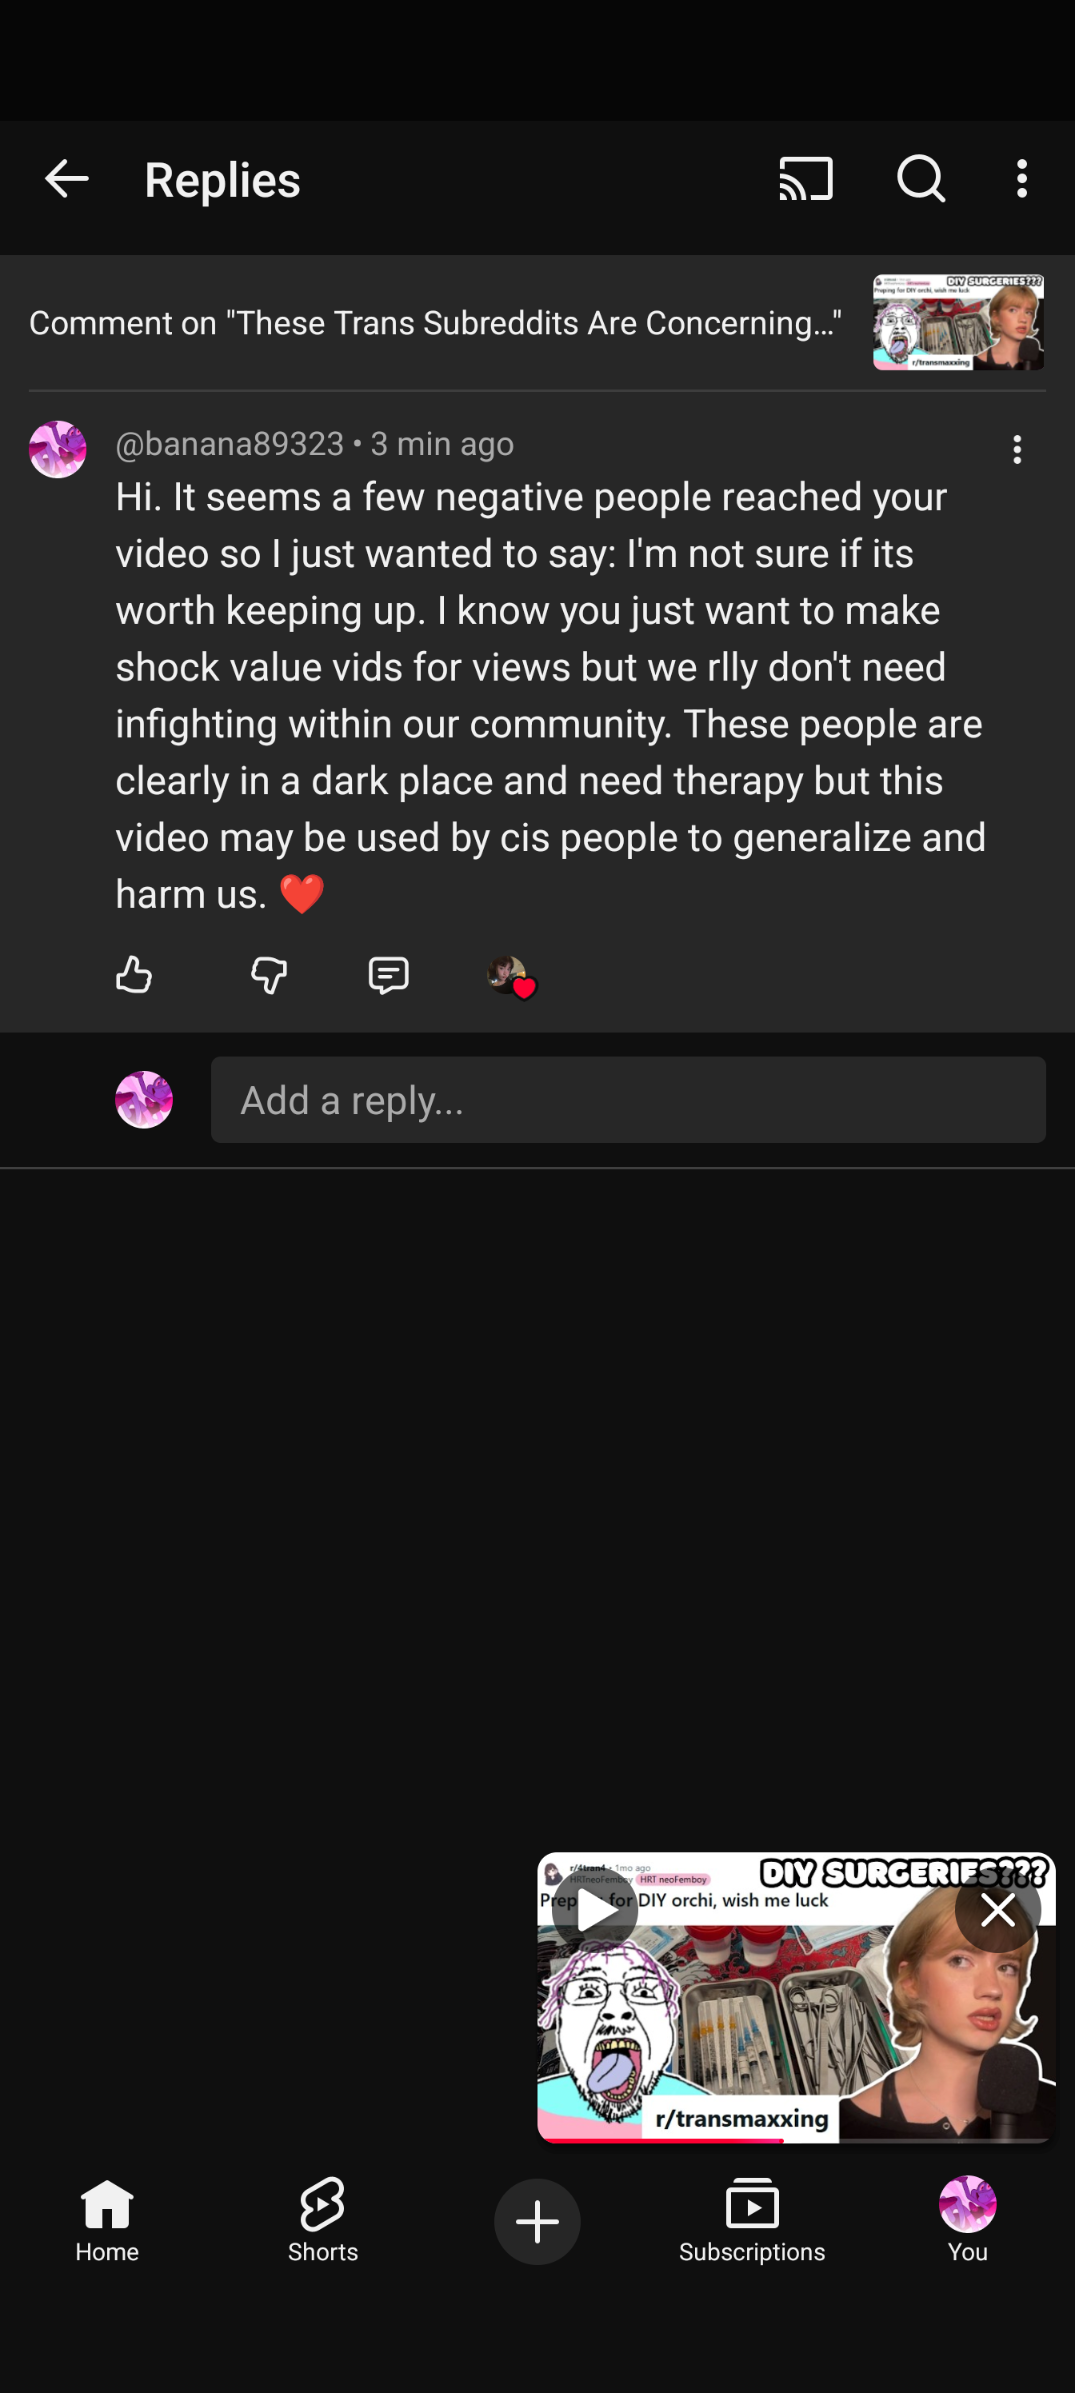
Task: Play the miniplayer video
Action: 596,1911
